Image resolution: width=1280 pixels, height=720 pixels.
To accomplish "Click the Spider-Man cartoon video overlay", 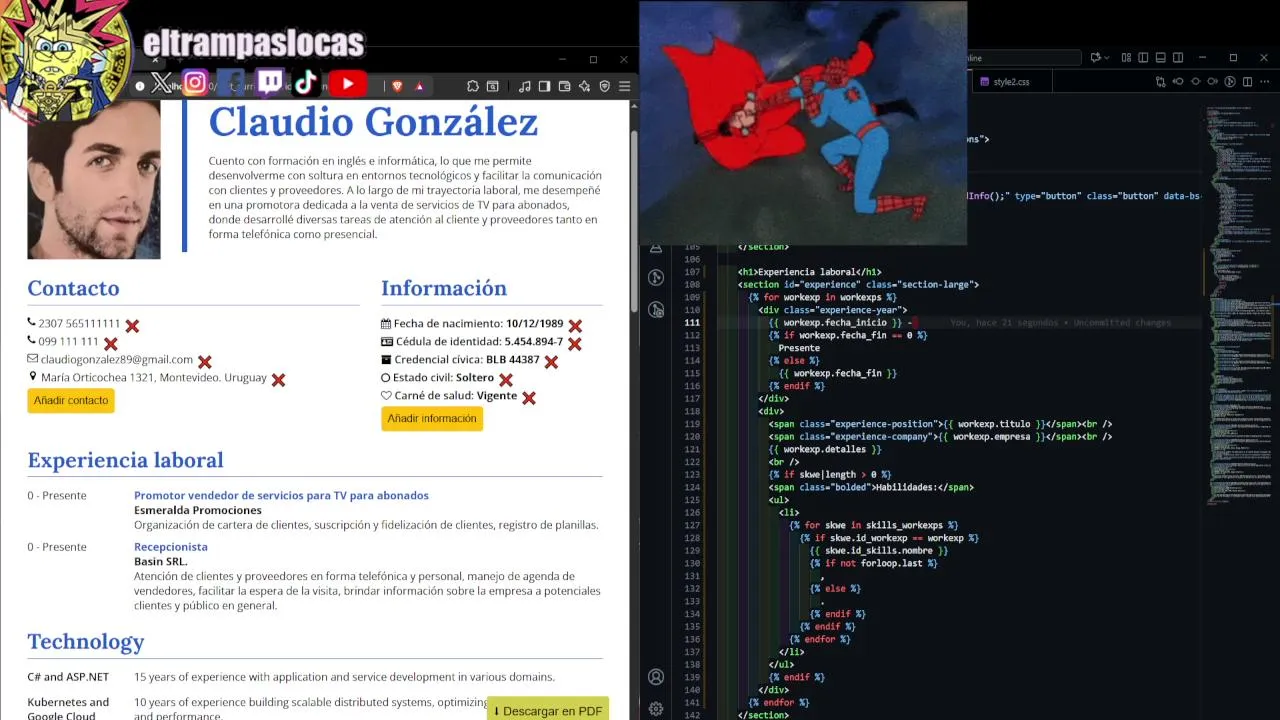I will (x=803, y=122).
